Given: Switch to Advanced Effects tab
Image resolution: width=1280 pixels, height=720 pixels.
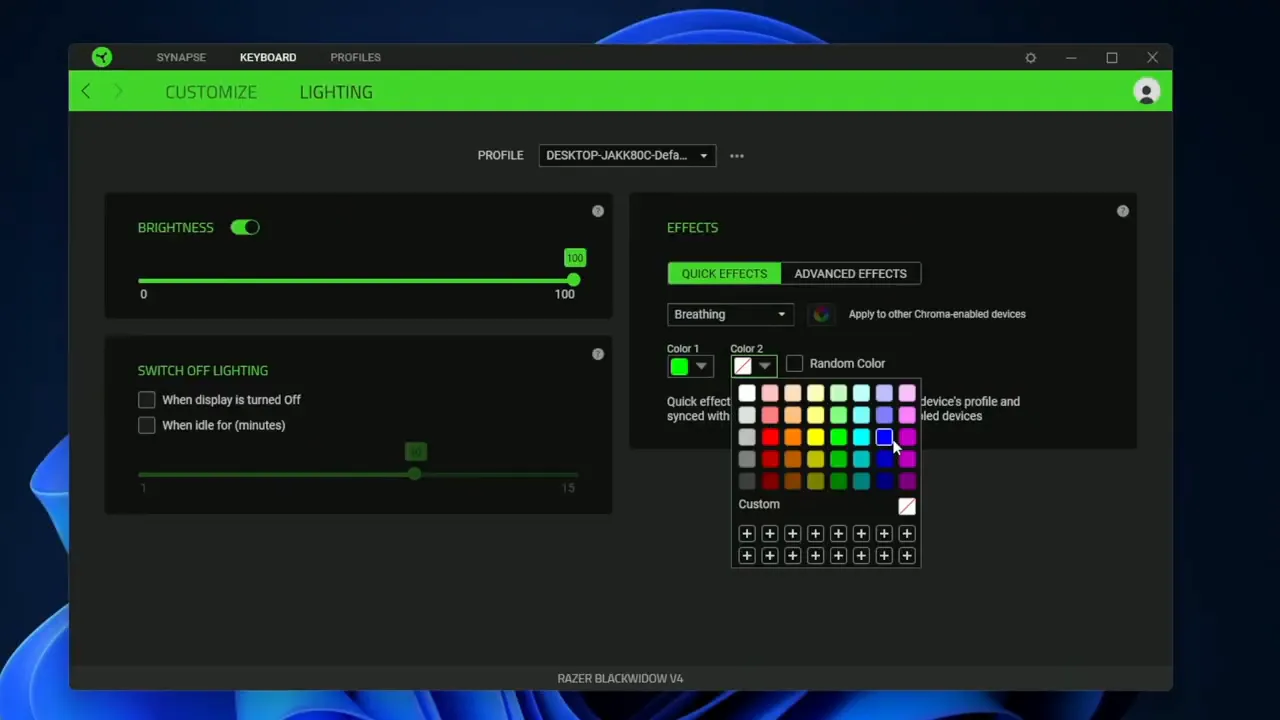Looking at the screenshot, I should point(850,274).
